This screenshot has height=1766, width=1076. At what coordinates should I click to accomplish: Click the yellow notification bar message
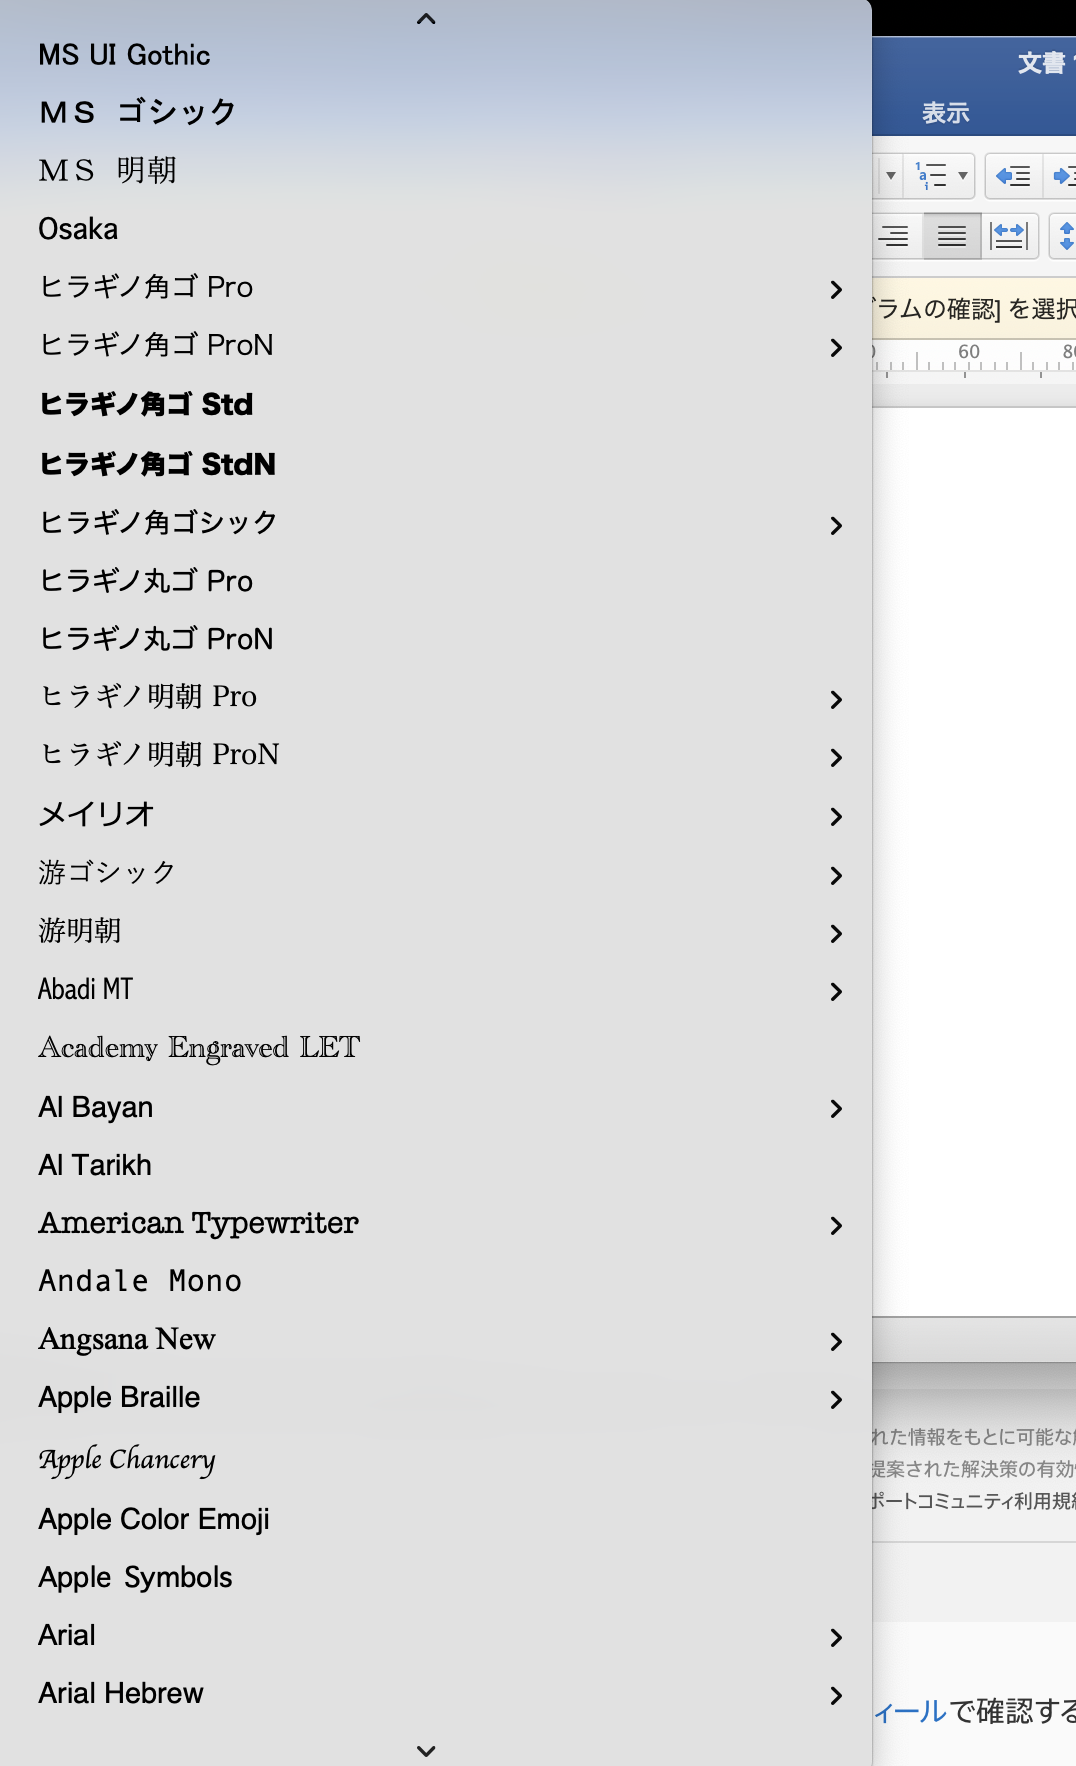coord(974,308)
